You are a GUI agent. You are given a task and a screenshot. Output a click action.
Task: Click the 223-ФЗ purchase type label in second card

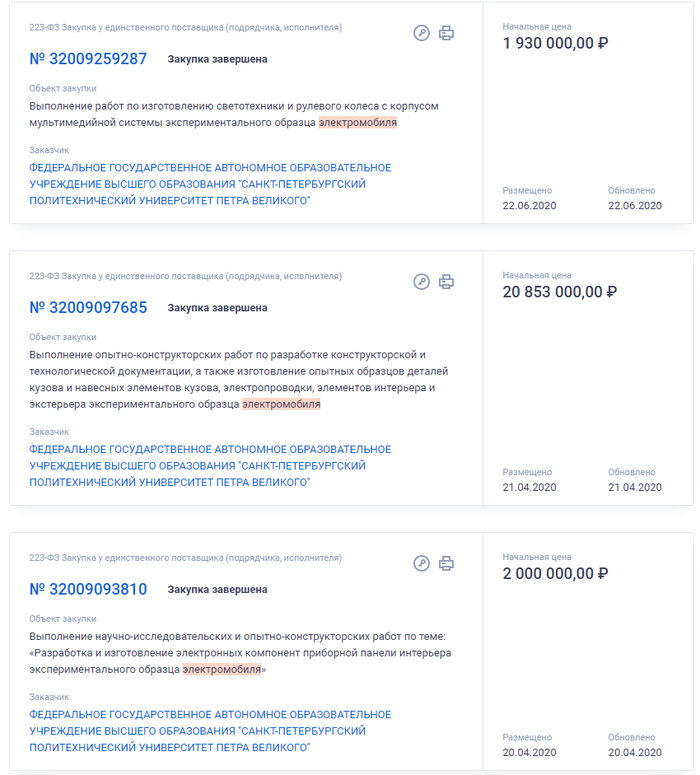click(185, 276)
